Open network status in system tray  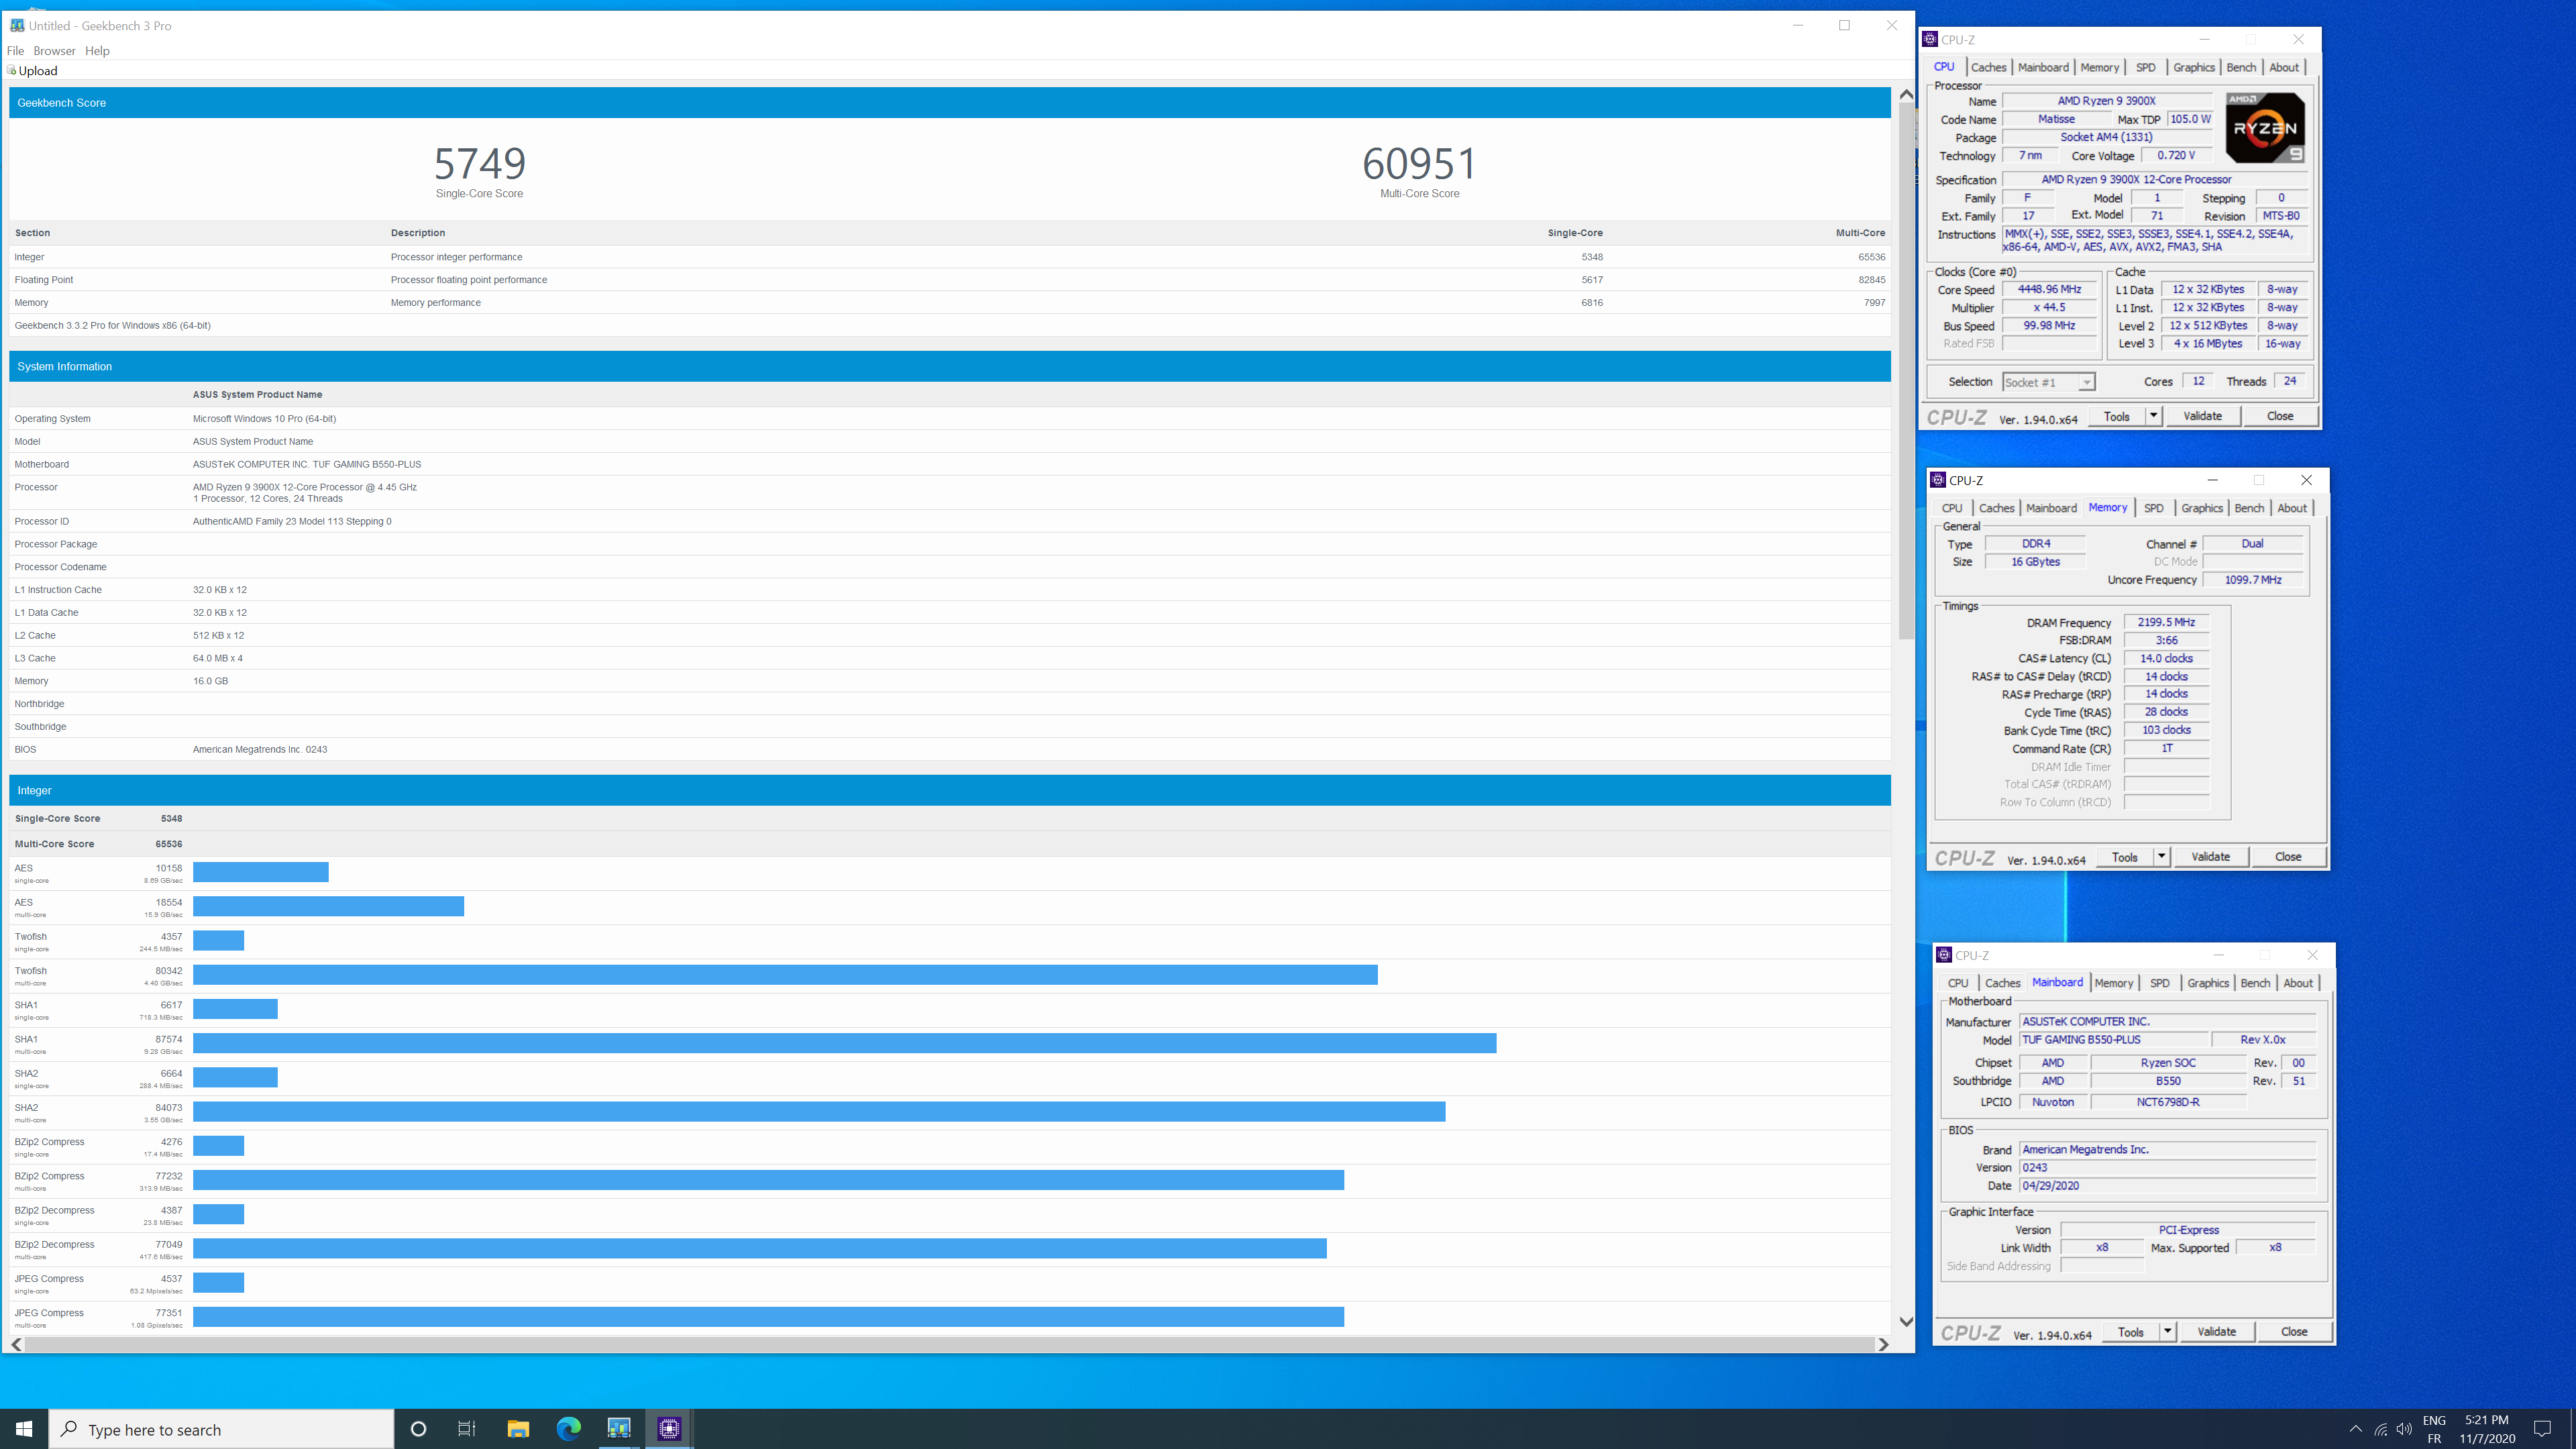pos(2381,1429)
